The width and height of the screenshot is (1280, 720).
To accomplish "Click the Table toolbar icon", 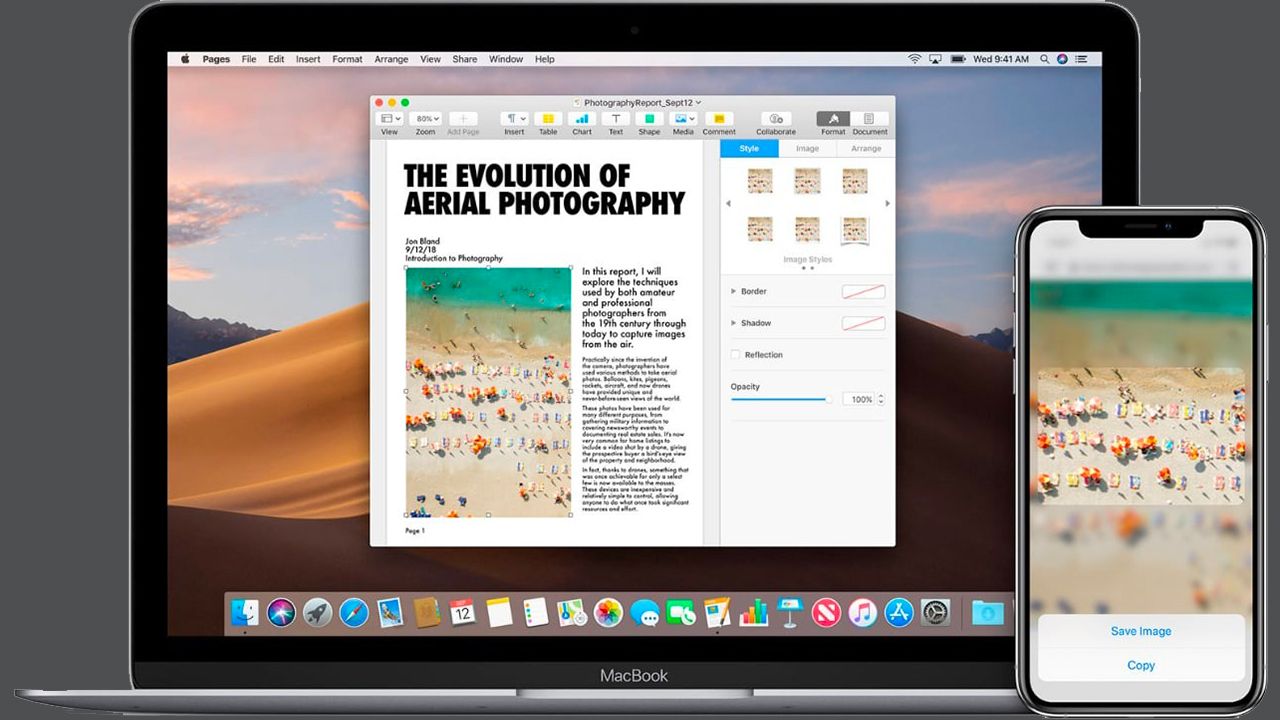I will [548, 118].
